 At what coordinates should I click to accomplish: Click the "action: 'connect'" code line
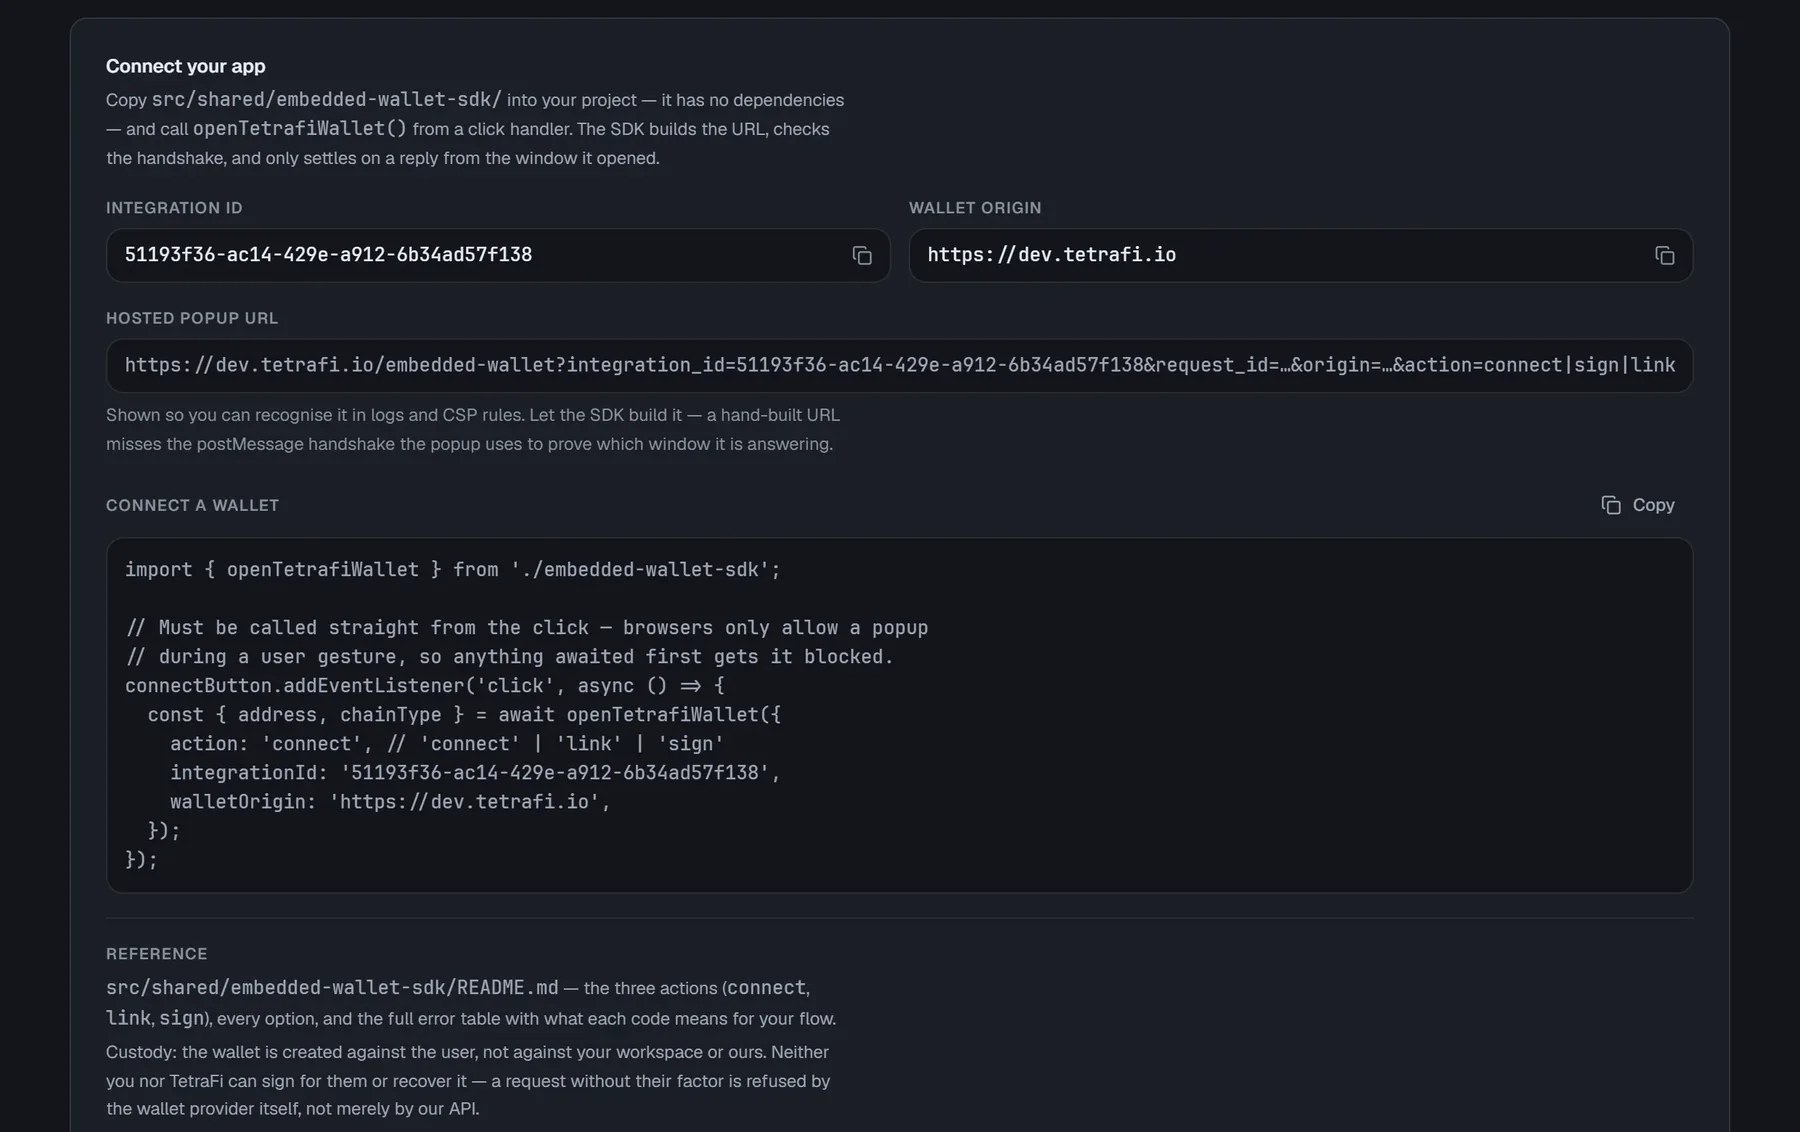coord(447,744)
